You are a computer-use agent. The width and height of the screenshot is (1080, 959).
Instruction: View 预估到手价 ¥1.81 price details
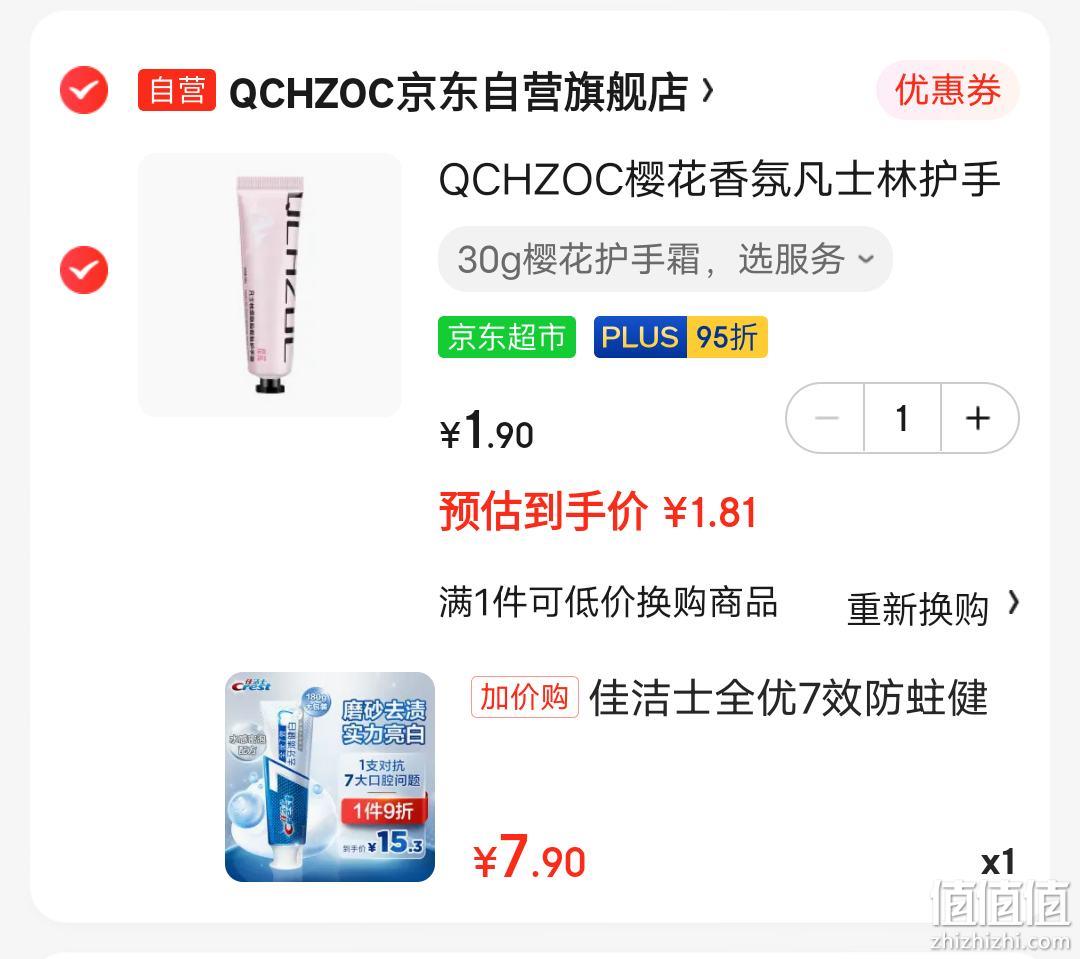point(598,512)
